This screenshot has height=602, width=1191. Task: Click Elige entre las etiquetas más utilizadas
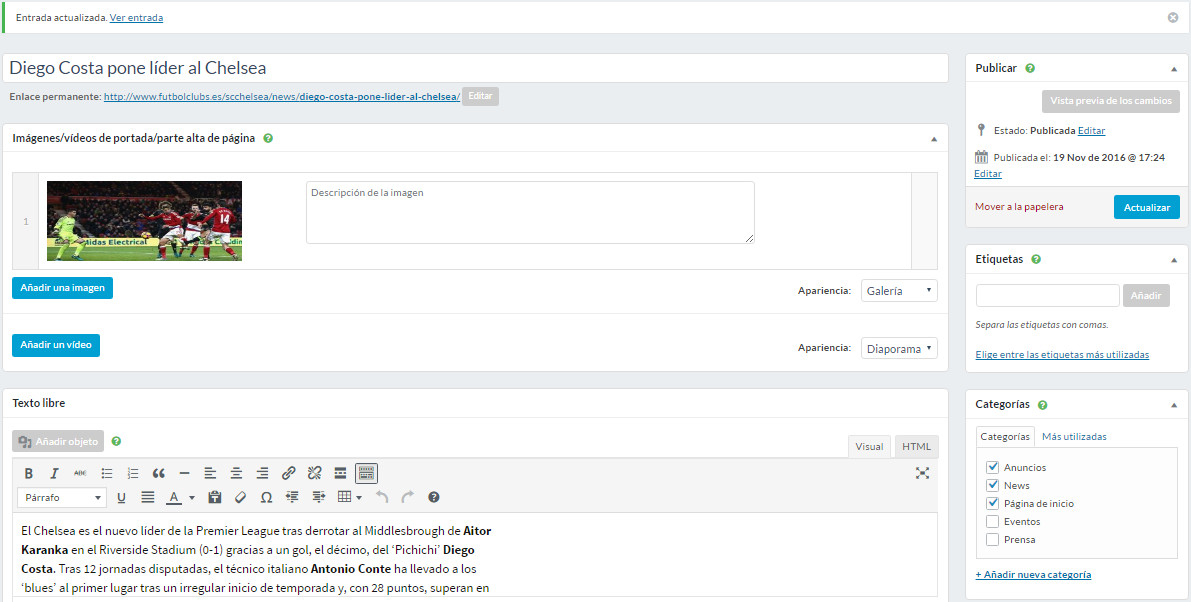click(1062, 355)
